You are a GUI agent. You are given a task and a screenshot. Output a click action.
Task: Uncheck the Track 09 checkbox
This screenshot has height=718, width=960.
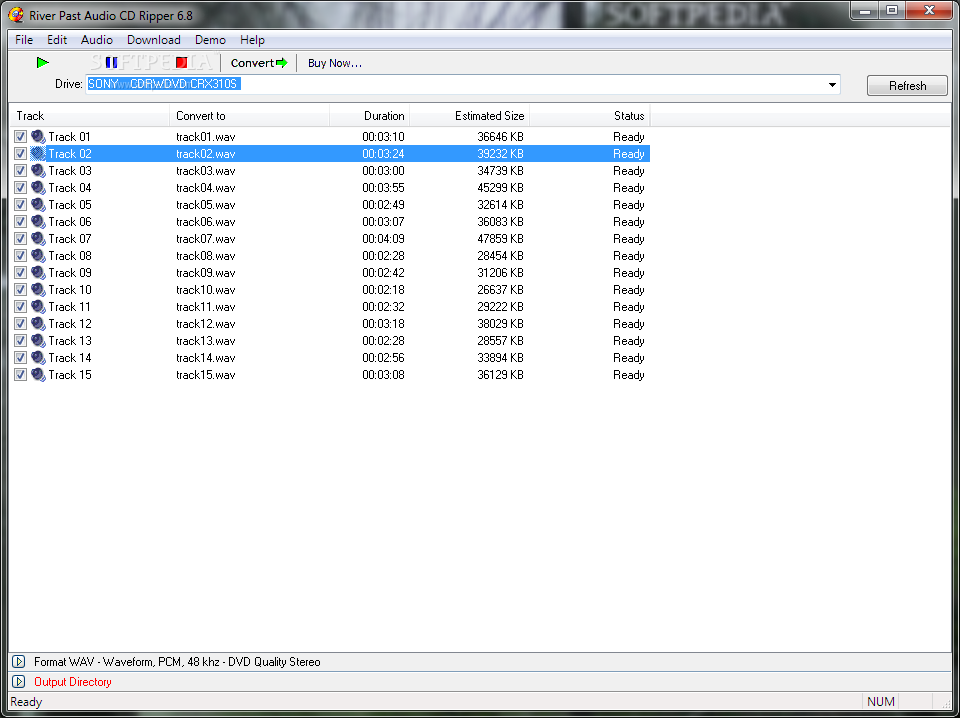20,272
